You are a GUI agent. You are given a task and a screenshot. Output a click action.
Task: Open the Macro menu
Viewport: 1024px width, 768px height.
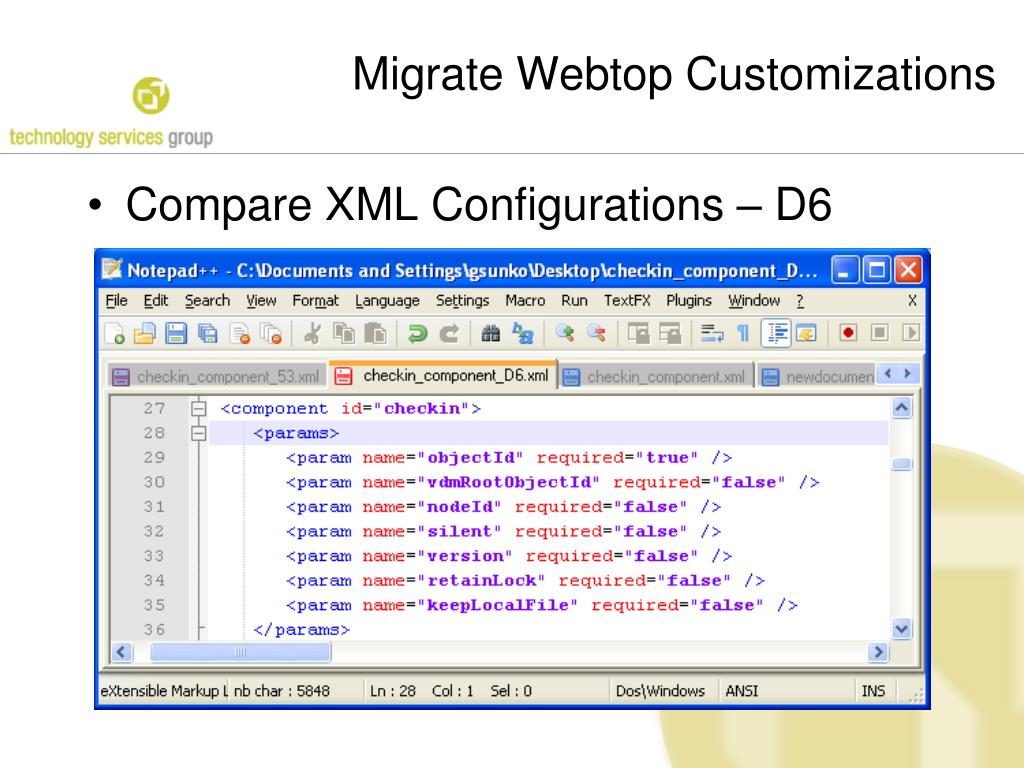click(x=525, y=300)
